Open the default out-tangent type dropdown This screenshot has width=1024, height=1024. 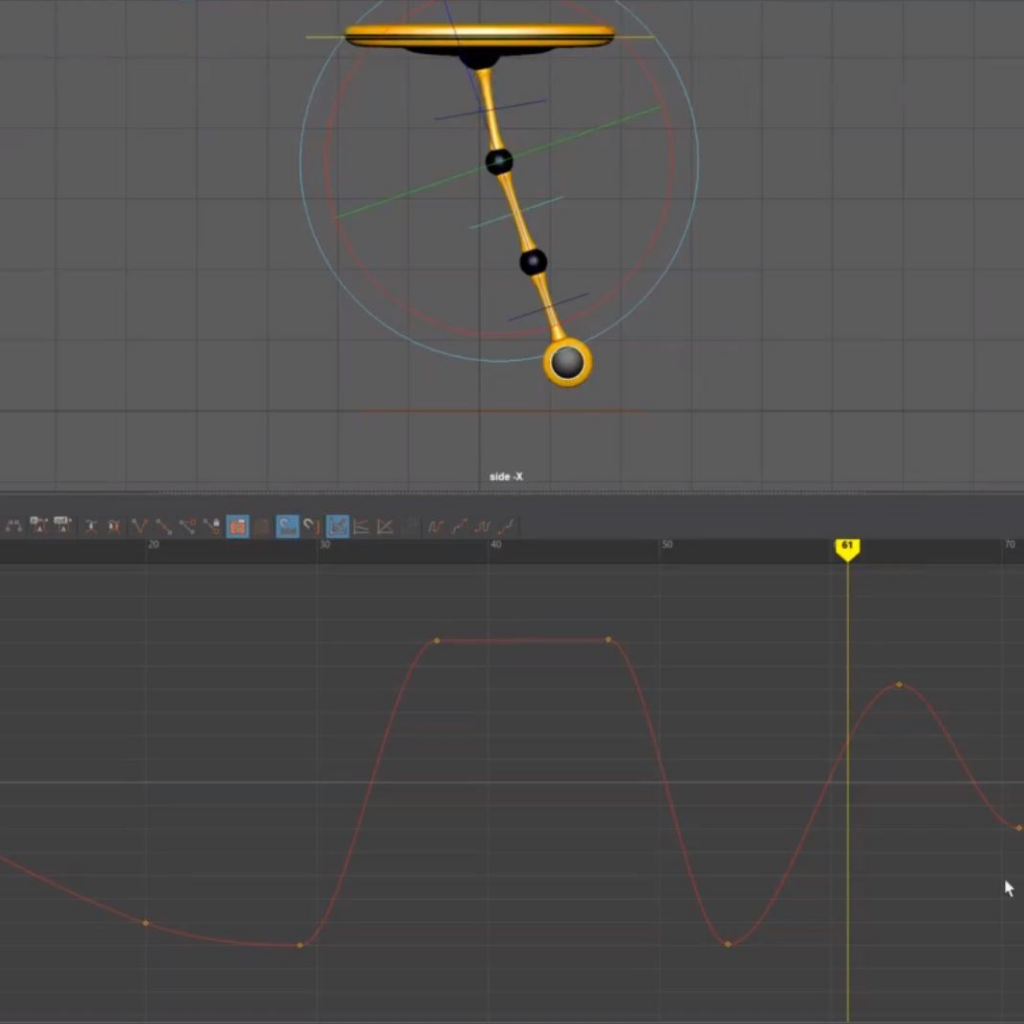[63, 526]
